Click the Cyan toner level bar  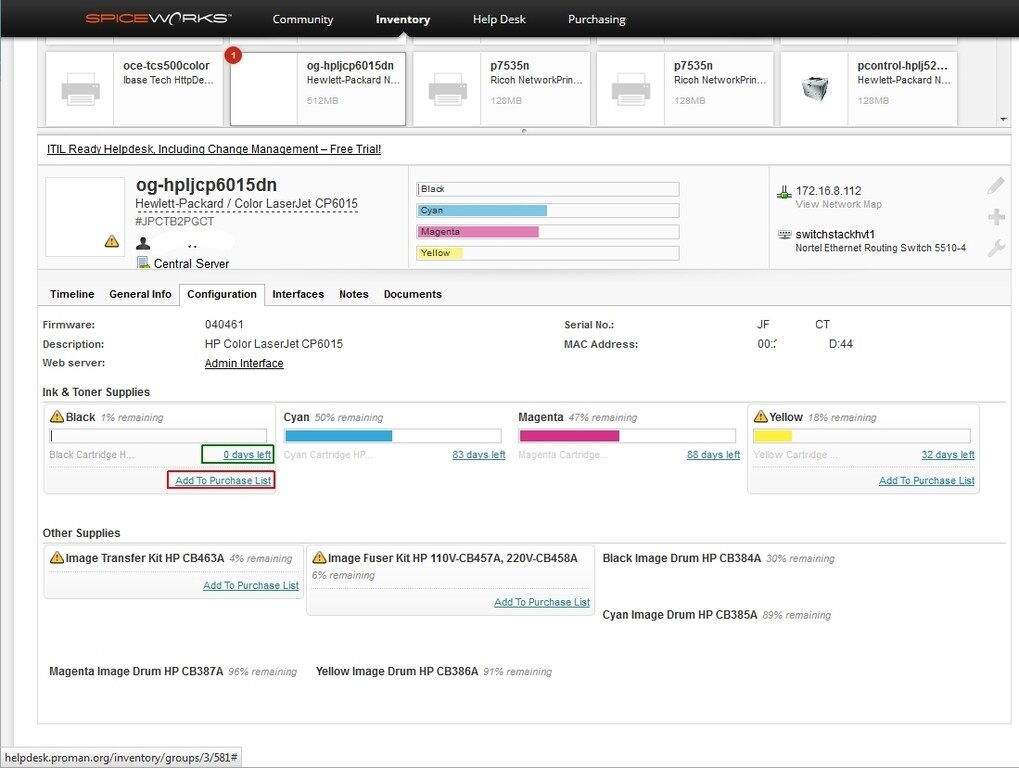pyautogui.click(x=340, y=435)
